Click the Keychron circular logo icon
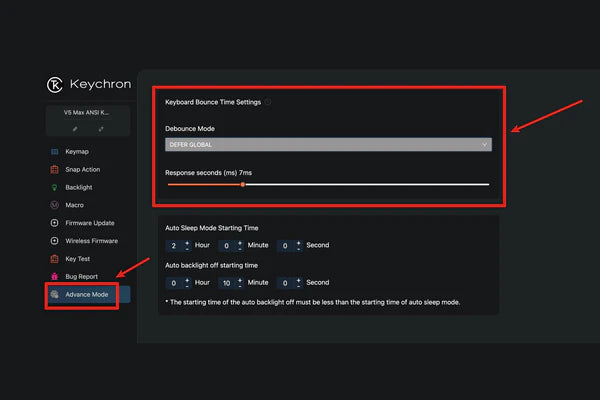This screenshot has height=400, width=600. (x=55, y=85)
